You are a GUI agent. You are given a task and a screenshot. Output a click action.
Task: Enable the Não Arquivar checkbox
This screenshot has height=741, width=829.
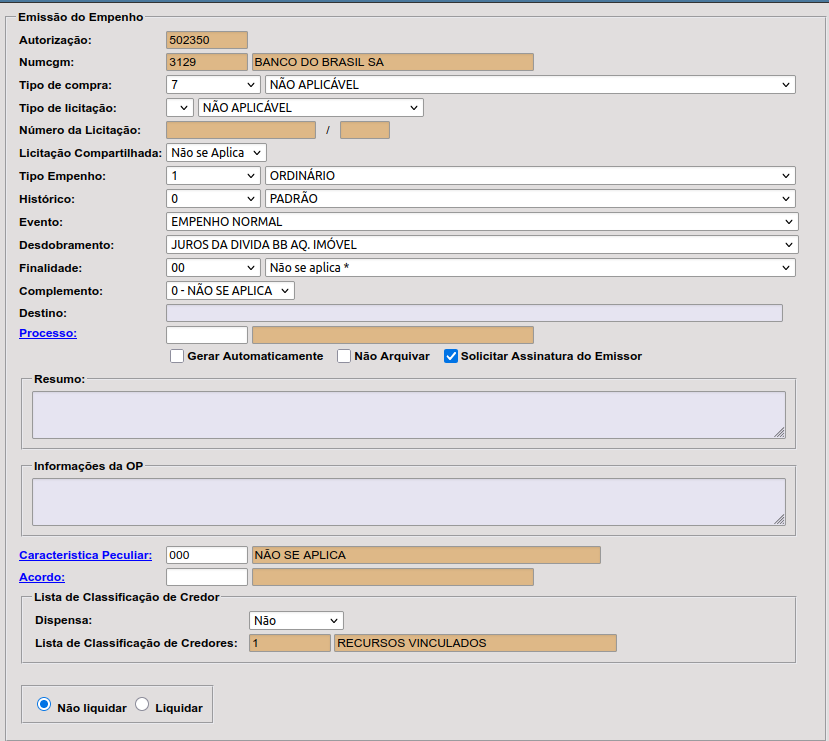[x=344, y=356]
